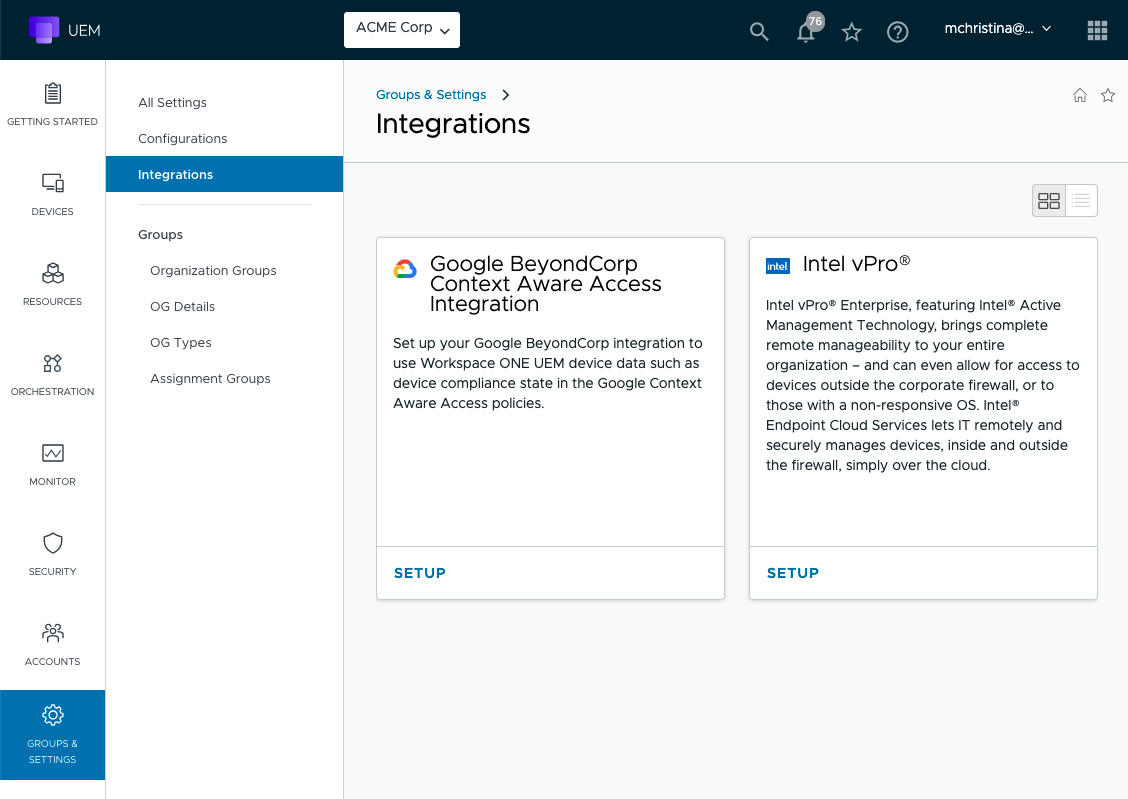Open the Orchestration sidebar section
This screenshot has width=1128, height=799.
click(x=53, y=374)
